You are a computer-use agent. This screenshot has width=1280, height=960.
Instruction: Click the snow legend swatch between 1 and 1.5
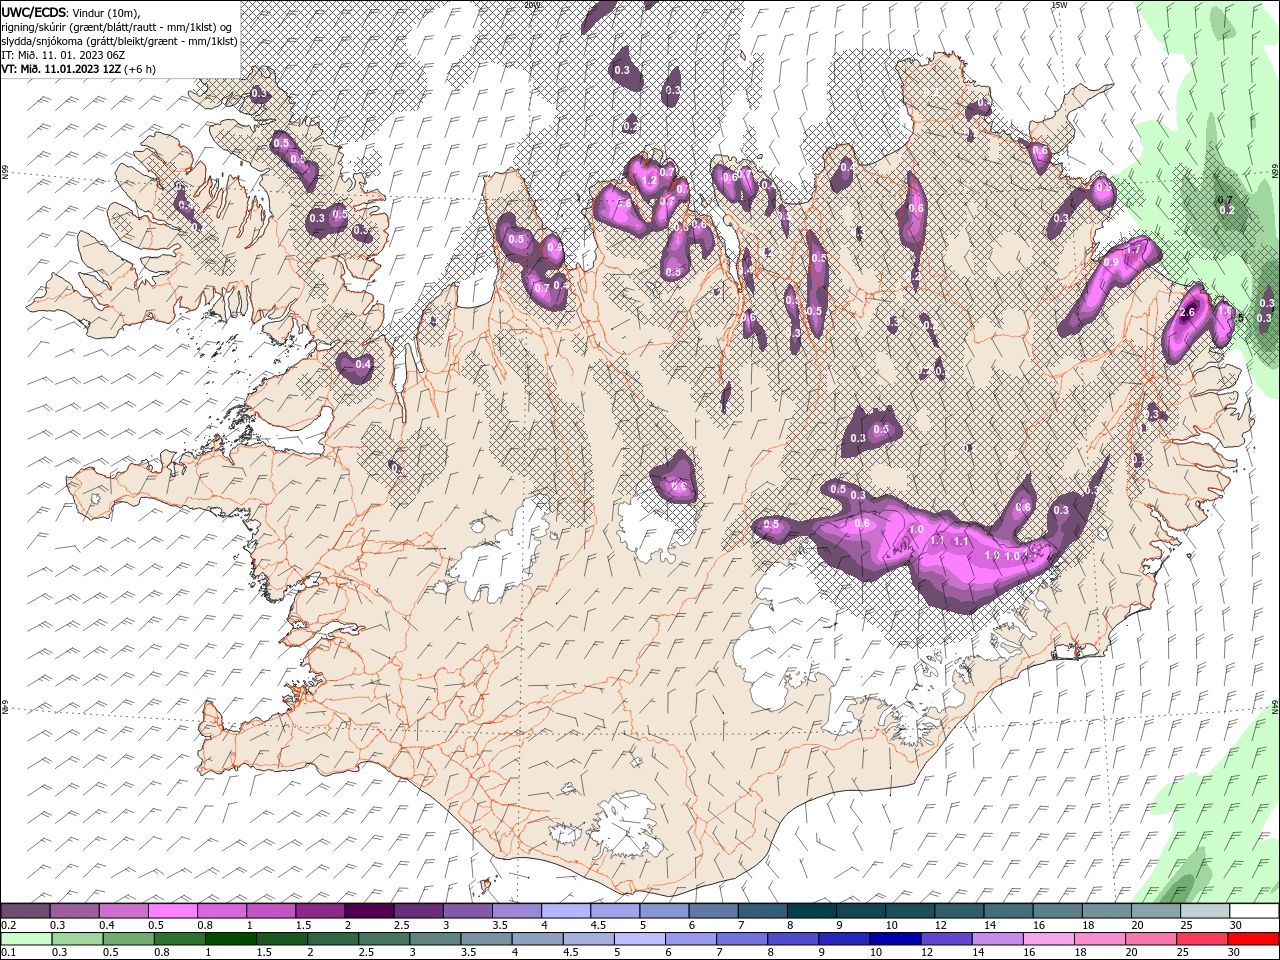(x=270, y=911)
